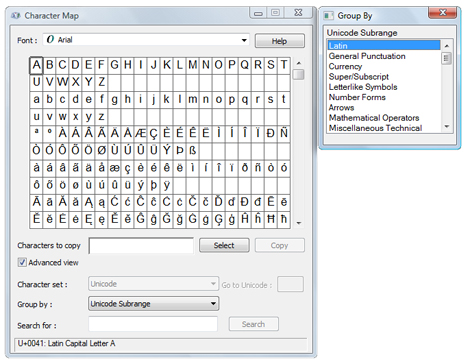Image resolution: width=470 pixels, height=364 pixels.
Task: Select capital letter Z in the grid
Action: [x=101, y=82]
